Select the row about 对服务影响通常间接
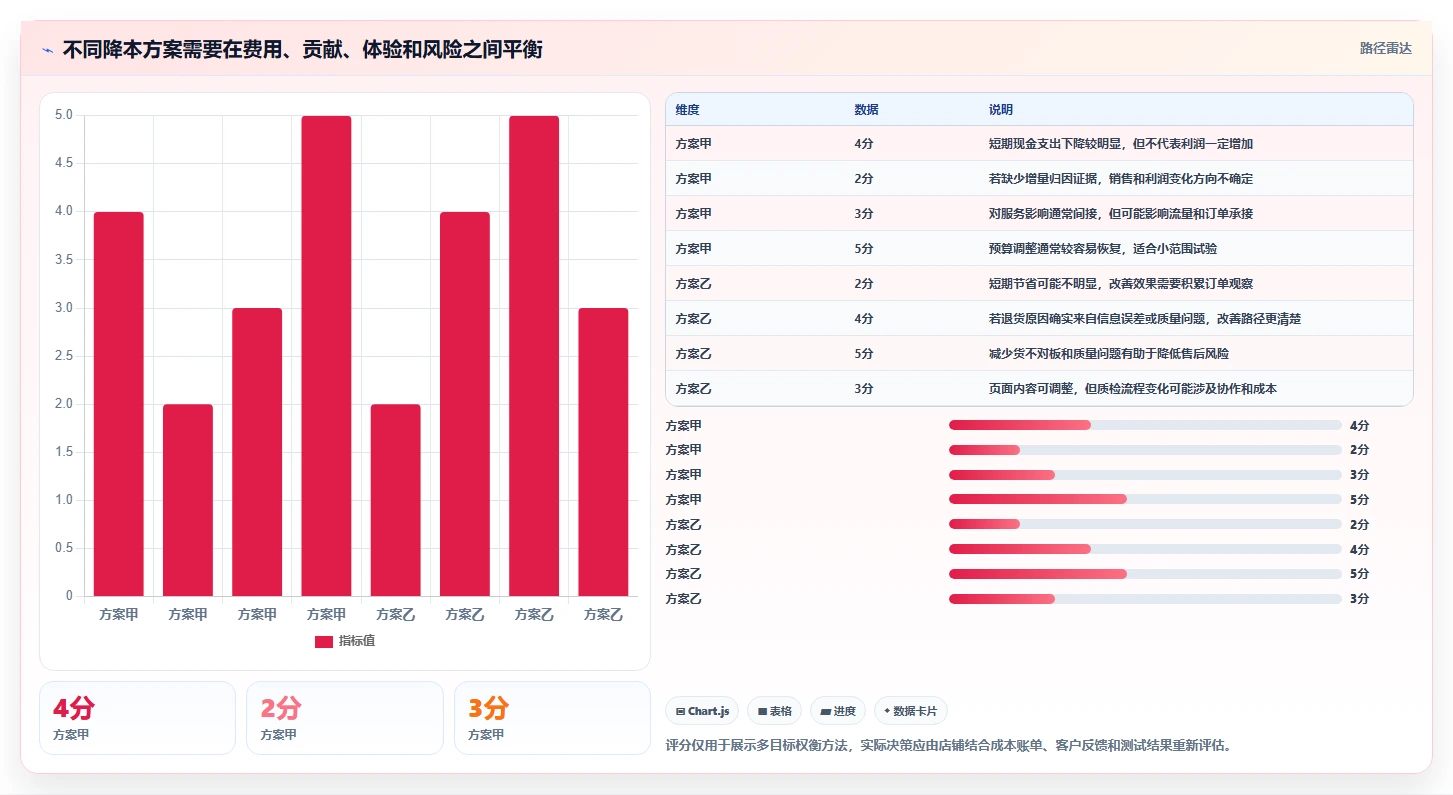The width and height of the screenshot is (1453, 795). pos(1039,214)
